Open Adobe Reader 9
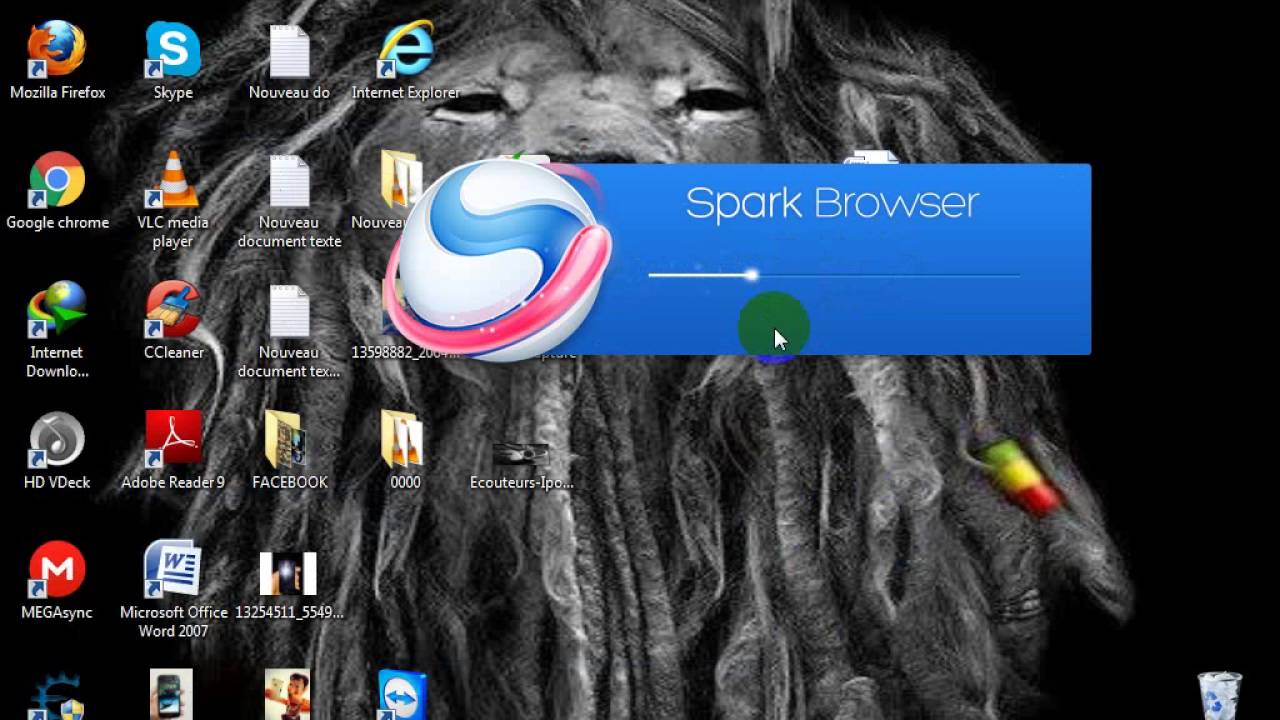Viewport: 1280px width, 720px height. click(x=171, y=440)
